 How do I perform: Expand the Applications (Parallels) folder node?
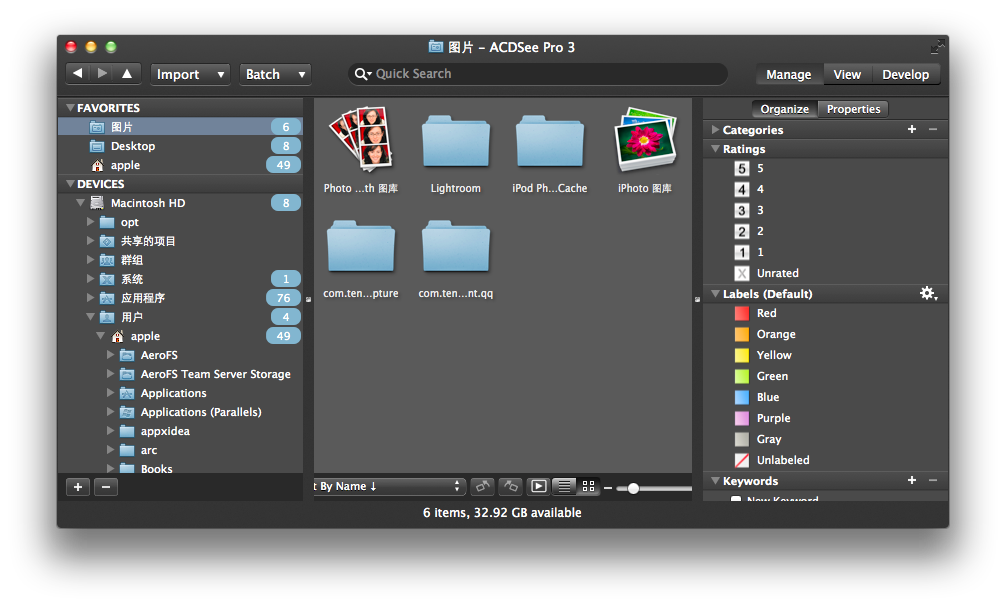[110, 412]
